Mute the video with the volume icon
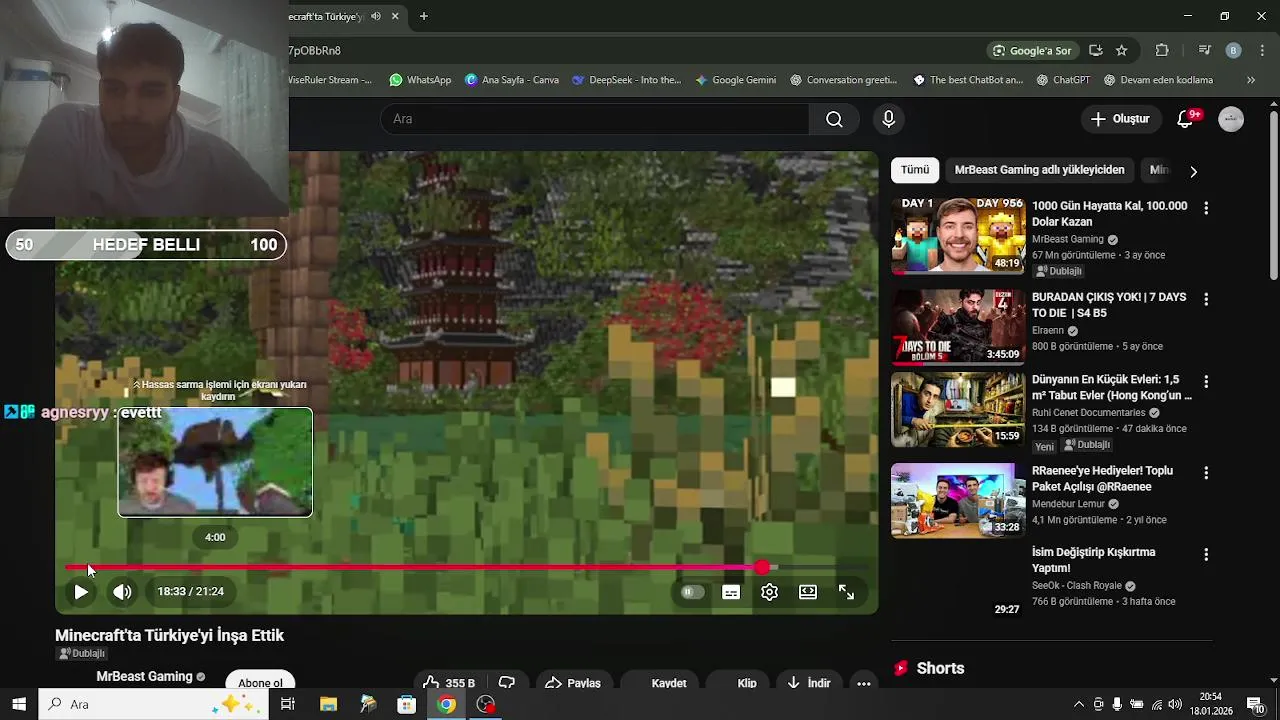1280x720 pixels. 122,592
